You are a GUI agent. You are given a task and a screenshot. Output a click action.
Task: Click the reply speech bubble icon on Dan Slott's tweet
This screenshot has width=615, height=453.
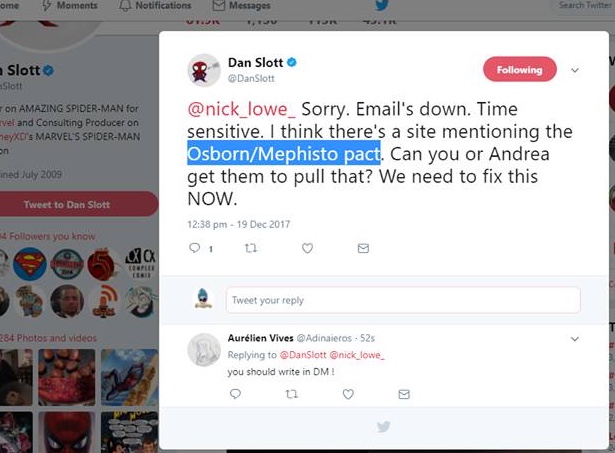pos(195,248)
